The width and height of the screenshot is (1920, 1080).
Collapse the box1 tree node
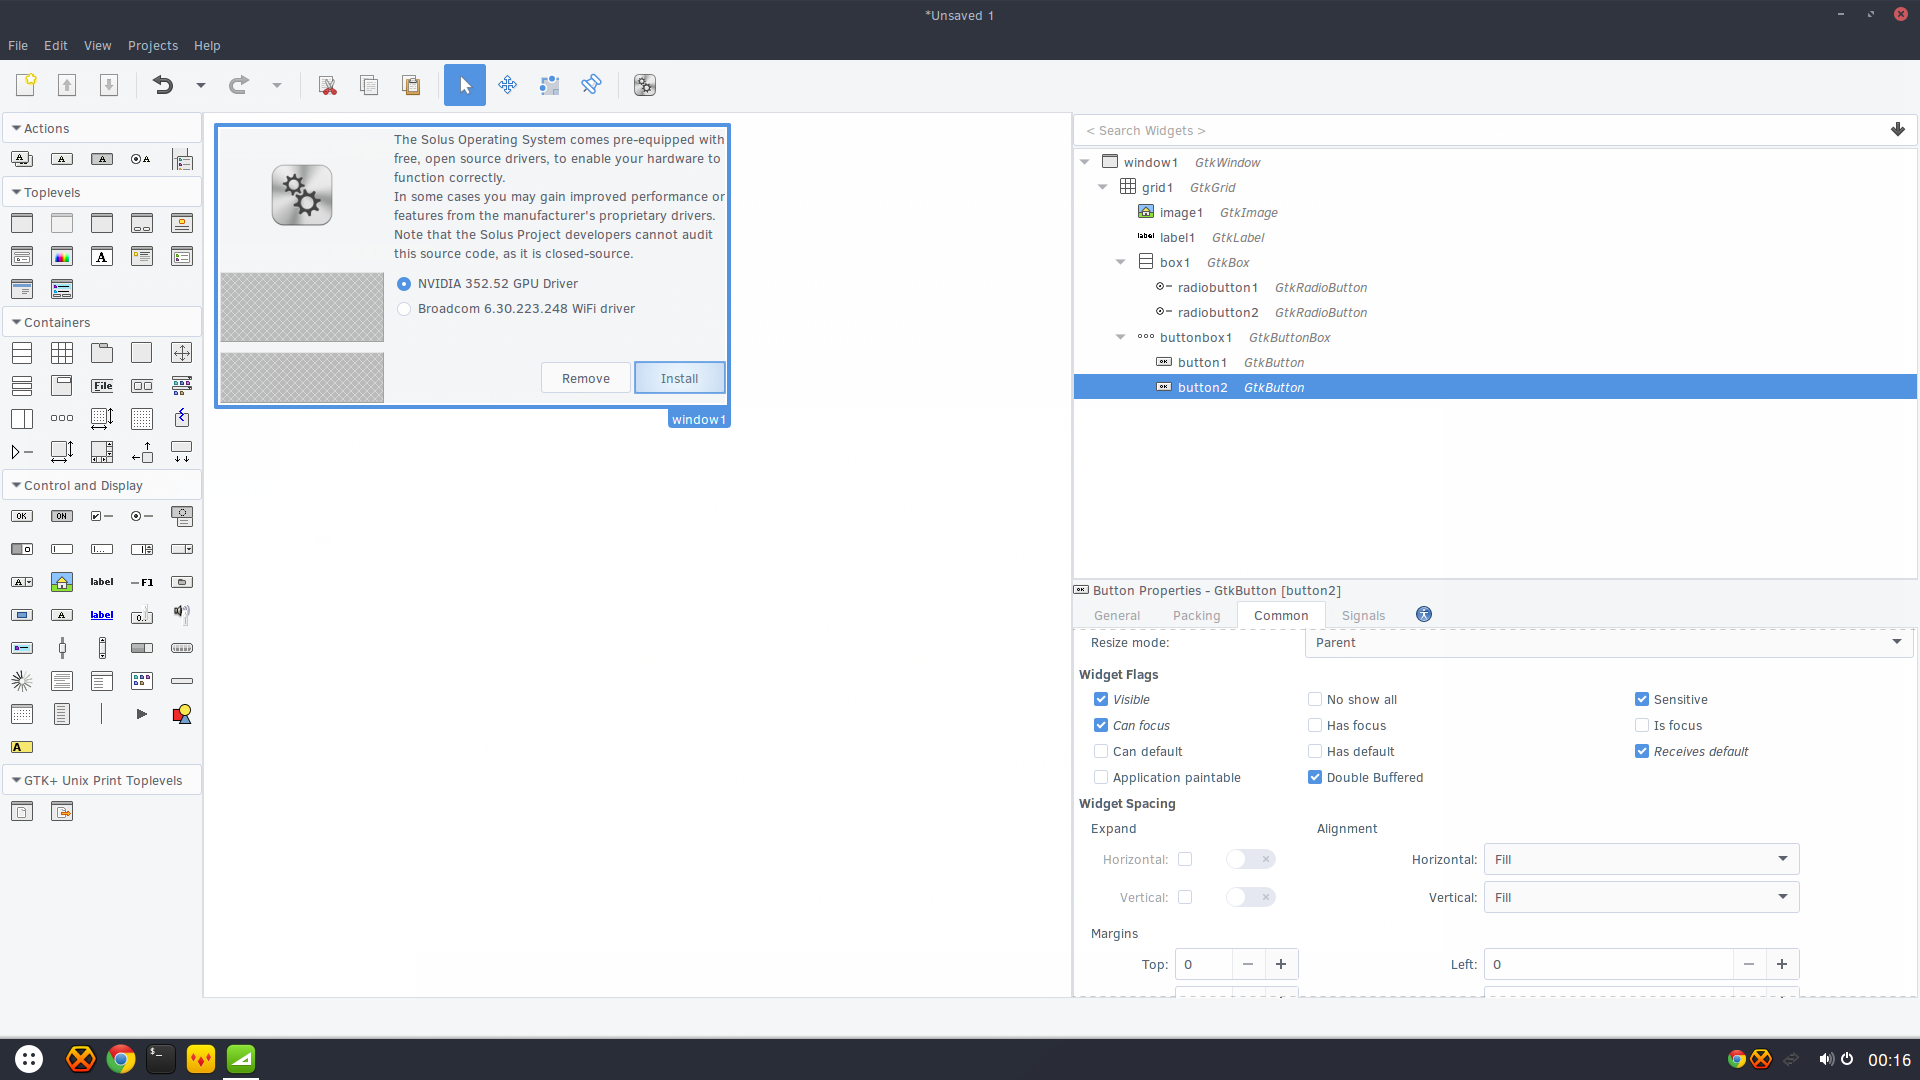(x=1121, y=262)
